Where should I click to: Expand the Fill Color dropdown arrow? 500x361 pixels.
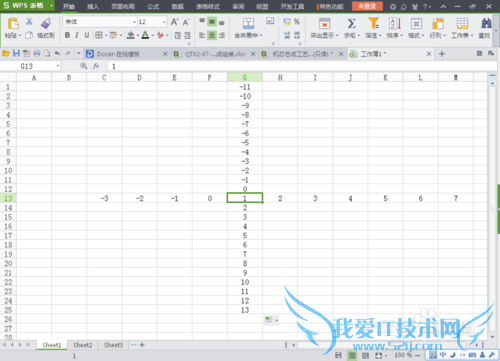coord(138,35)
